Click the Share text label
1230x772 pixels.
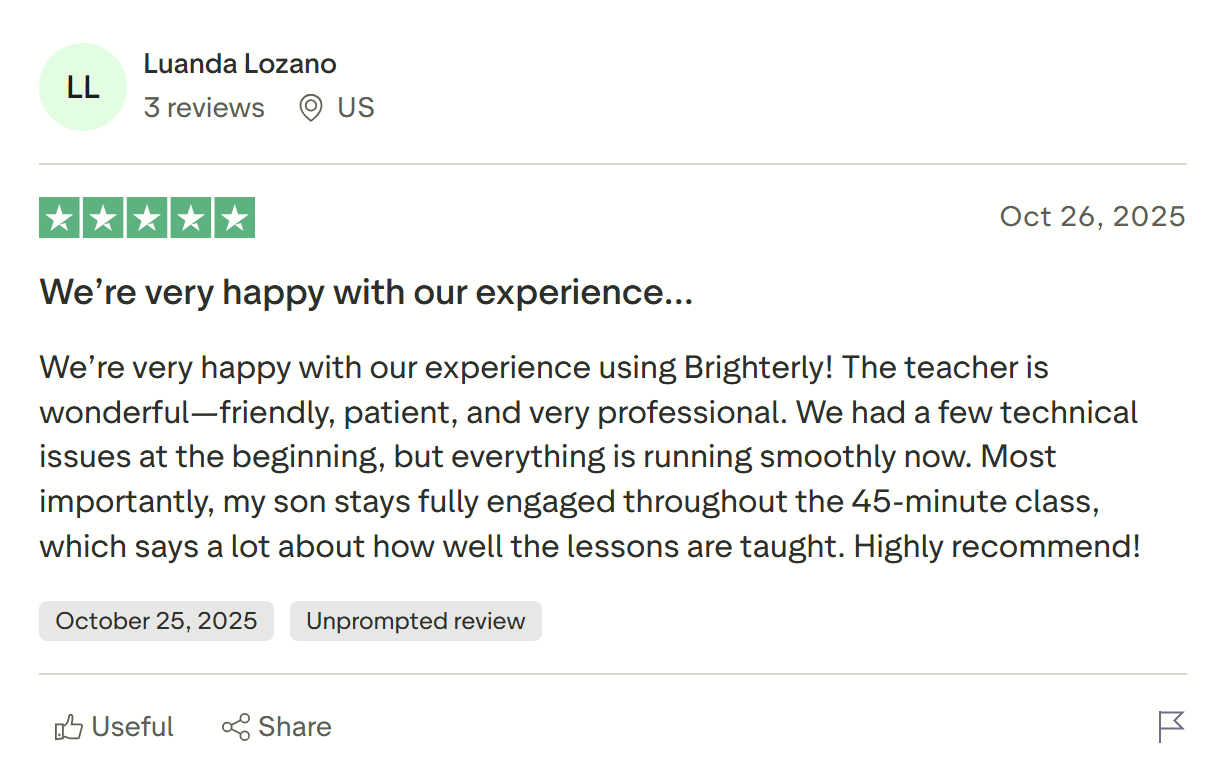(x=295, y=727)
